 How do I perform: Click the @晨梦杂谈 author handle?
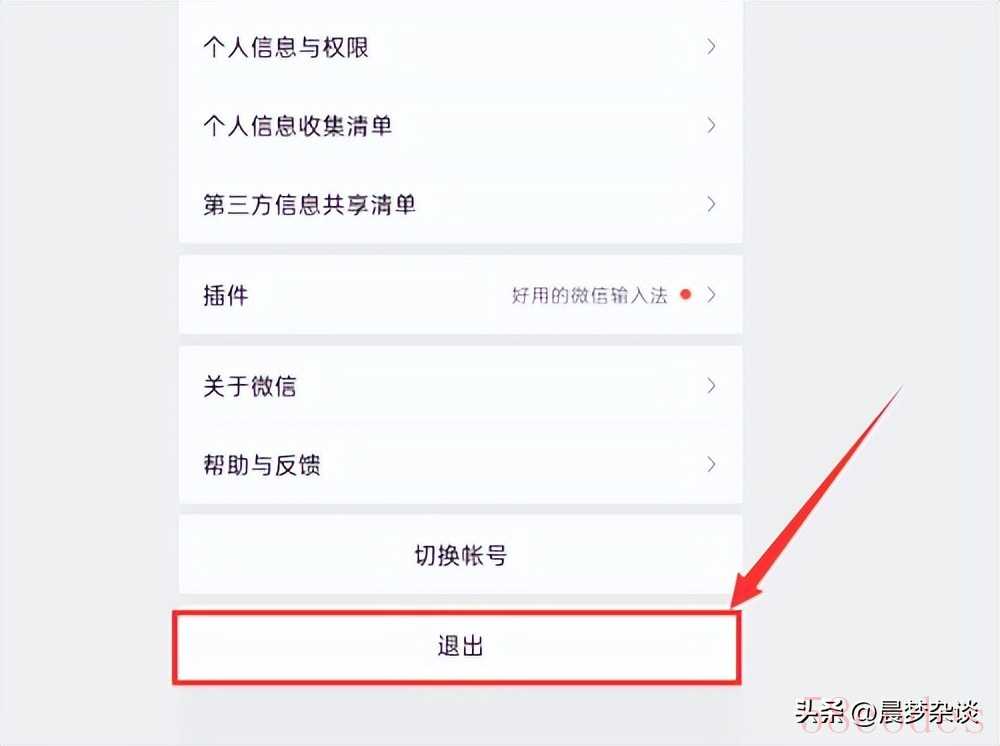point(916,712)
